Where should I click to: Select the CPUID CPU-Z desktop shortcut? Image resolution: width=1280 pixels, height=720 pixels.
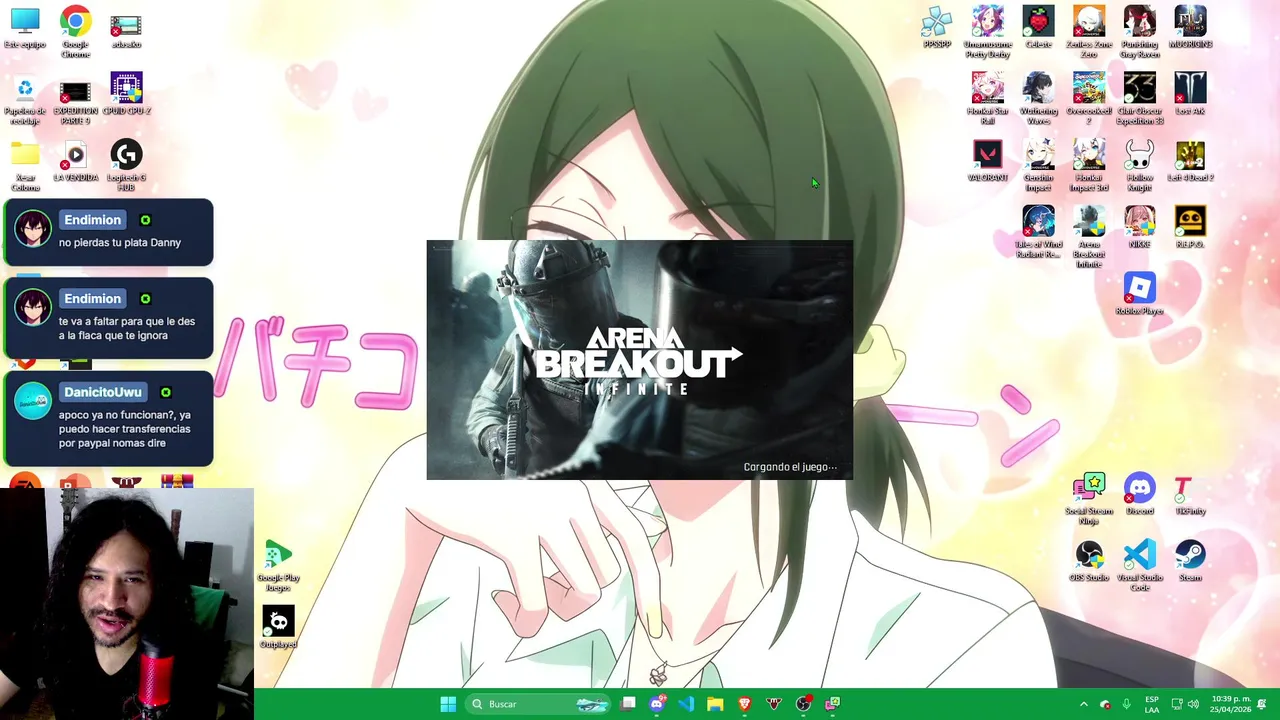tap(126, 94)
